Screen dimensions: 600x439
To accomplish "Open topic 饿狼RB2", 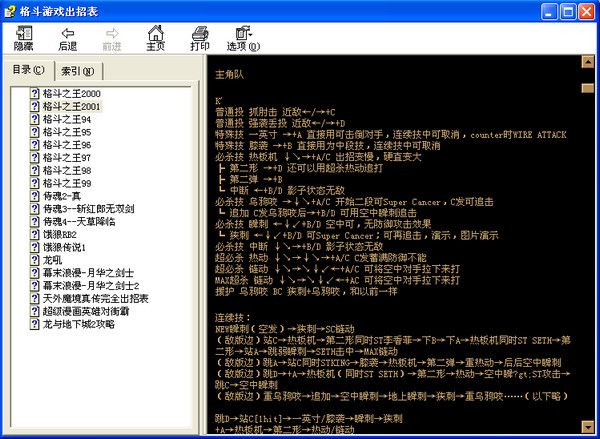I will (x=59, y=234).
